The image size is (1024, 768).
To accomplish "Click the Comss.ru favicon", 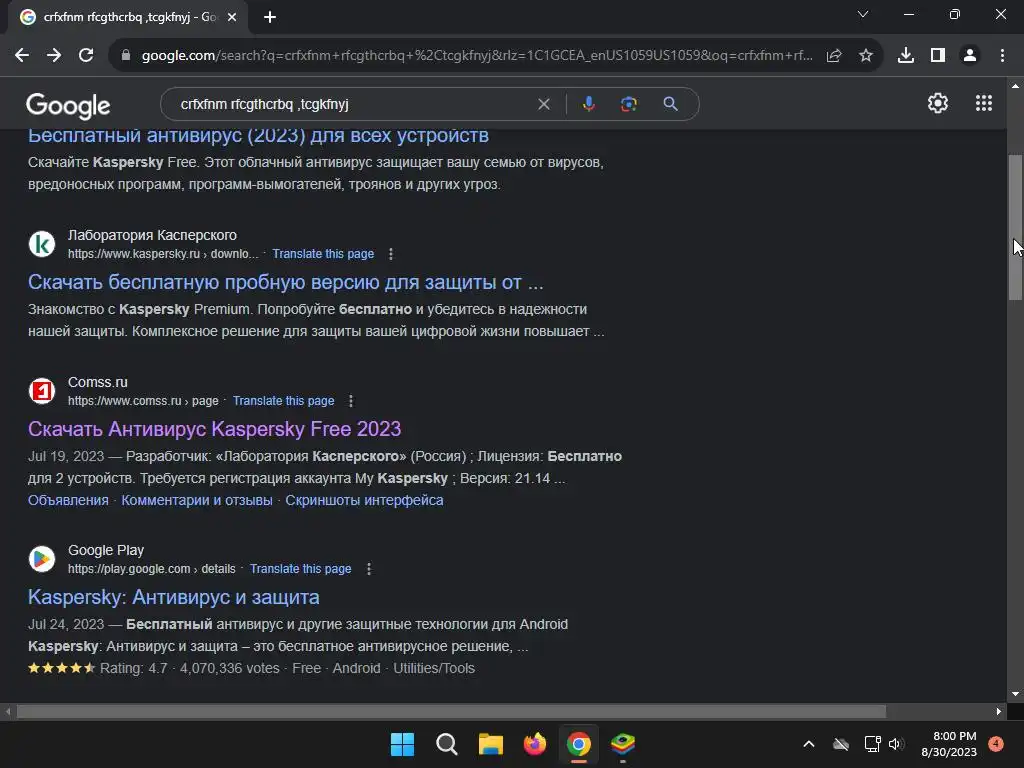I will point(42,391).
